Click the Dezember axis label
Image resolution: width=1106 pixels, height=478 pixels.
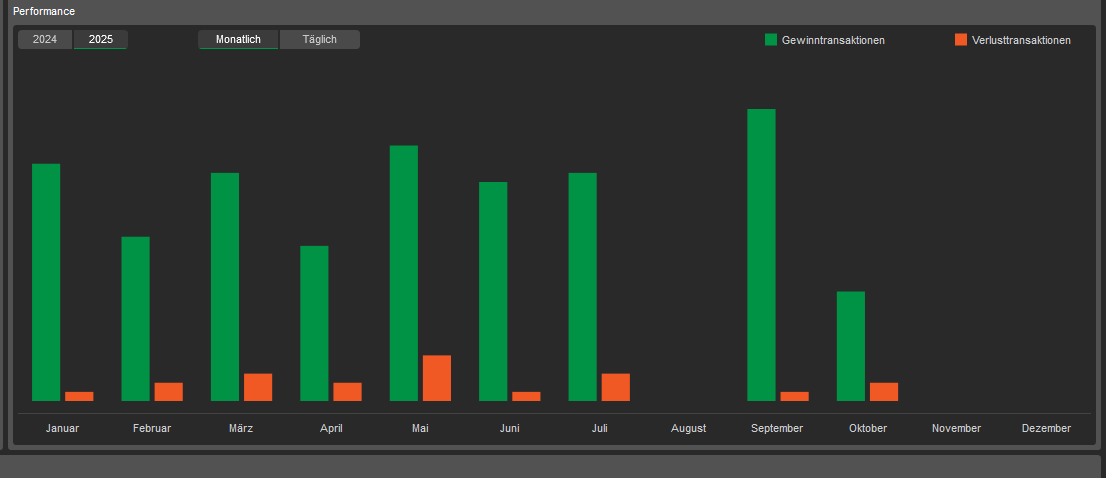click(x=1046, y=428)
